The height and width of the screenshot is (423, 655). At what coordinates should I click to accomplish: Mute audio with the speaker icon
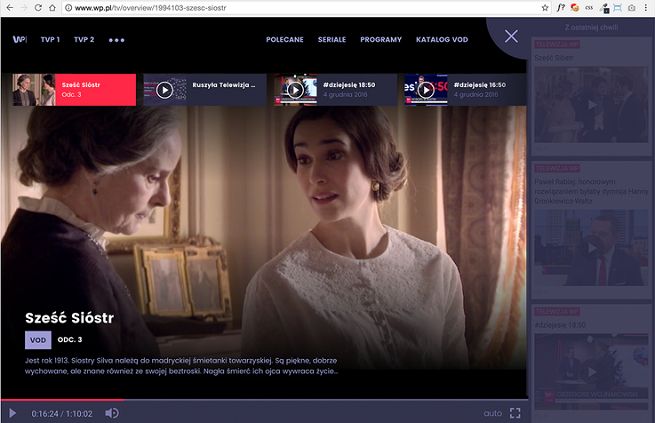(x=112, y=413)
